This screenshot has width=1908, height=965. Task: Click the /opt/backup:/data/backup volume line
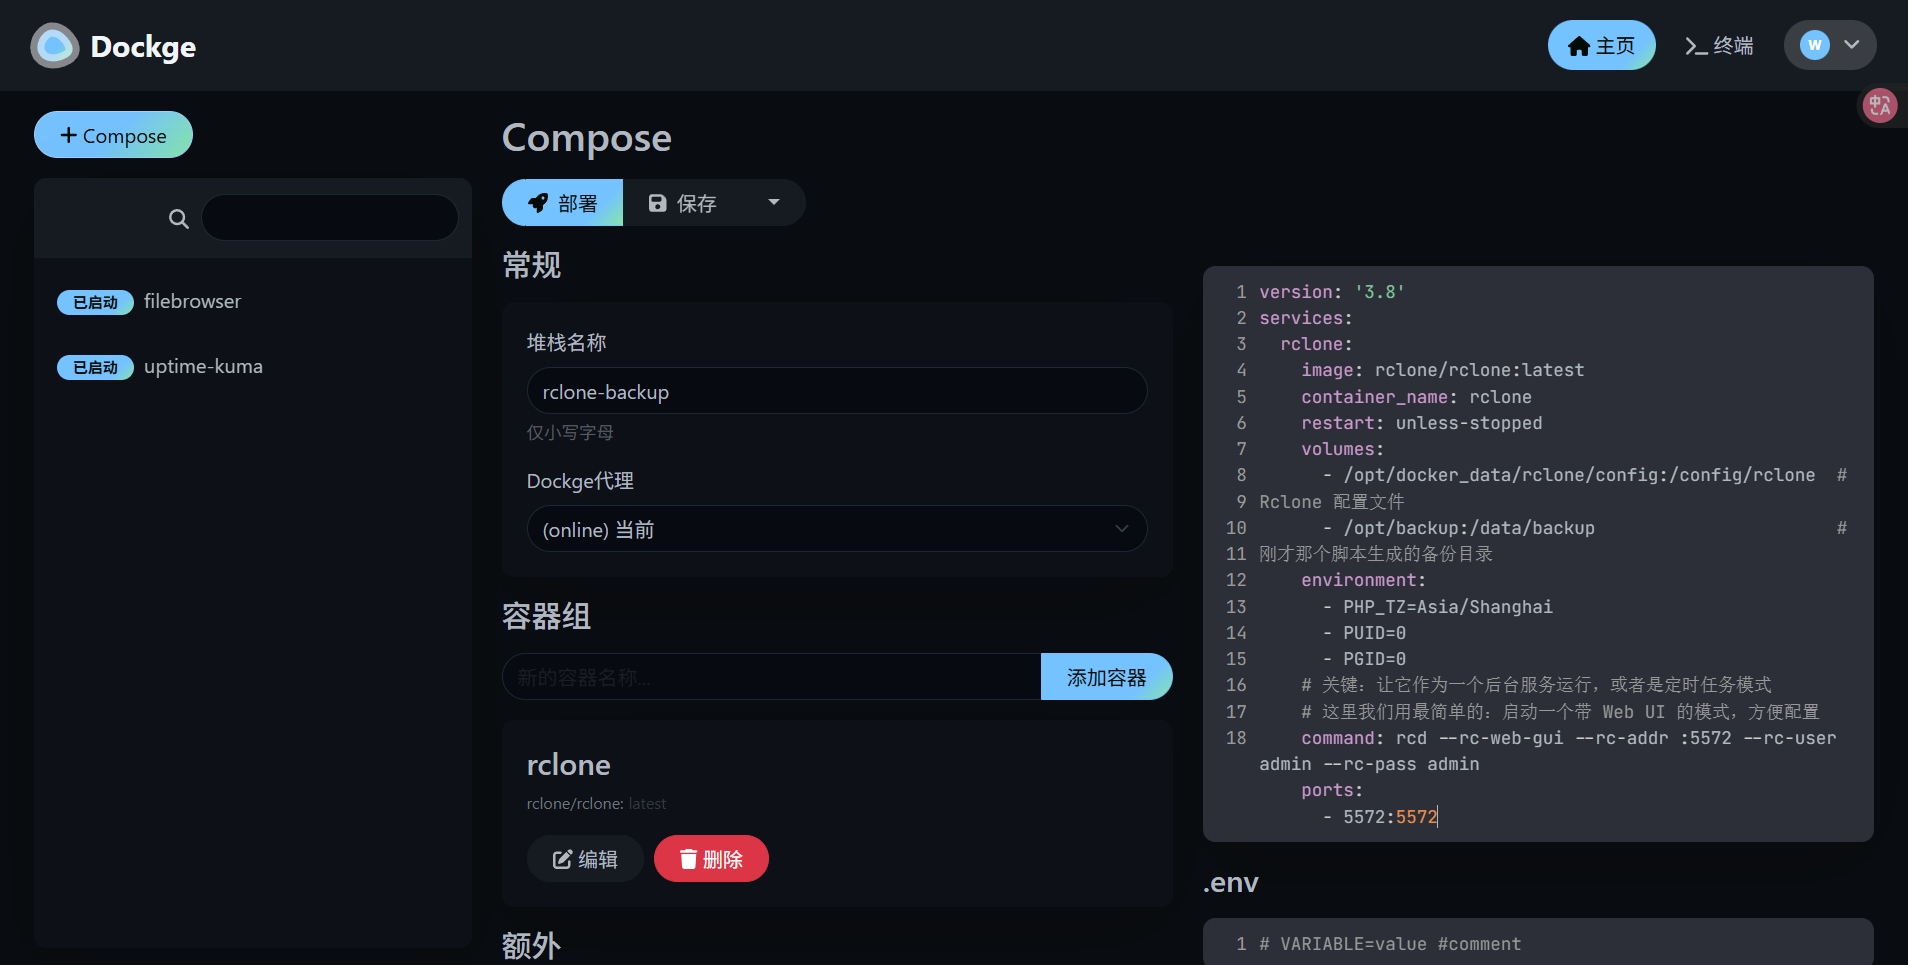[1458, 528]
